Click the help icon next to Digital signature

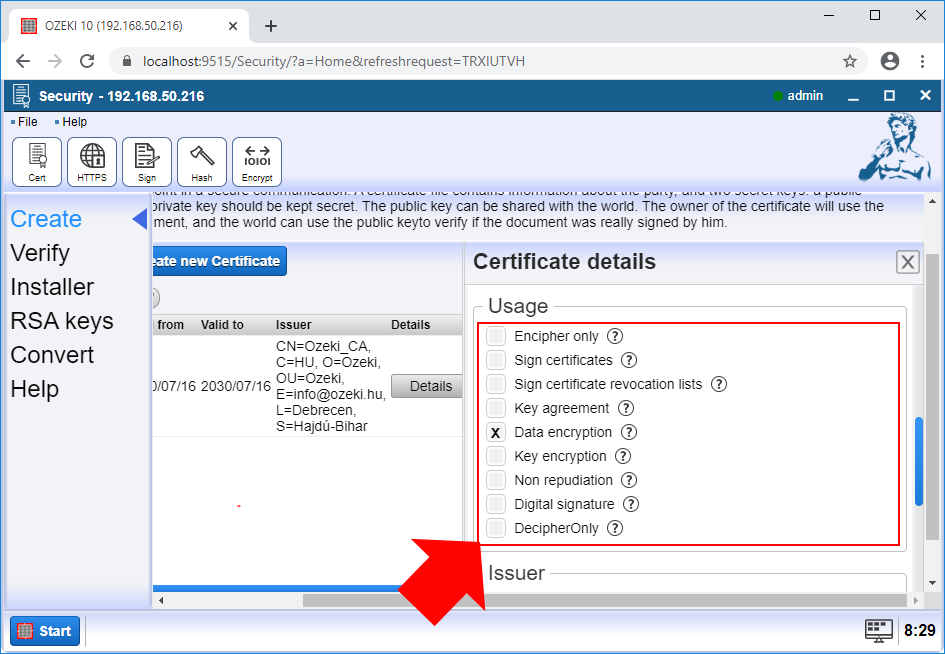(630, 505)
